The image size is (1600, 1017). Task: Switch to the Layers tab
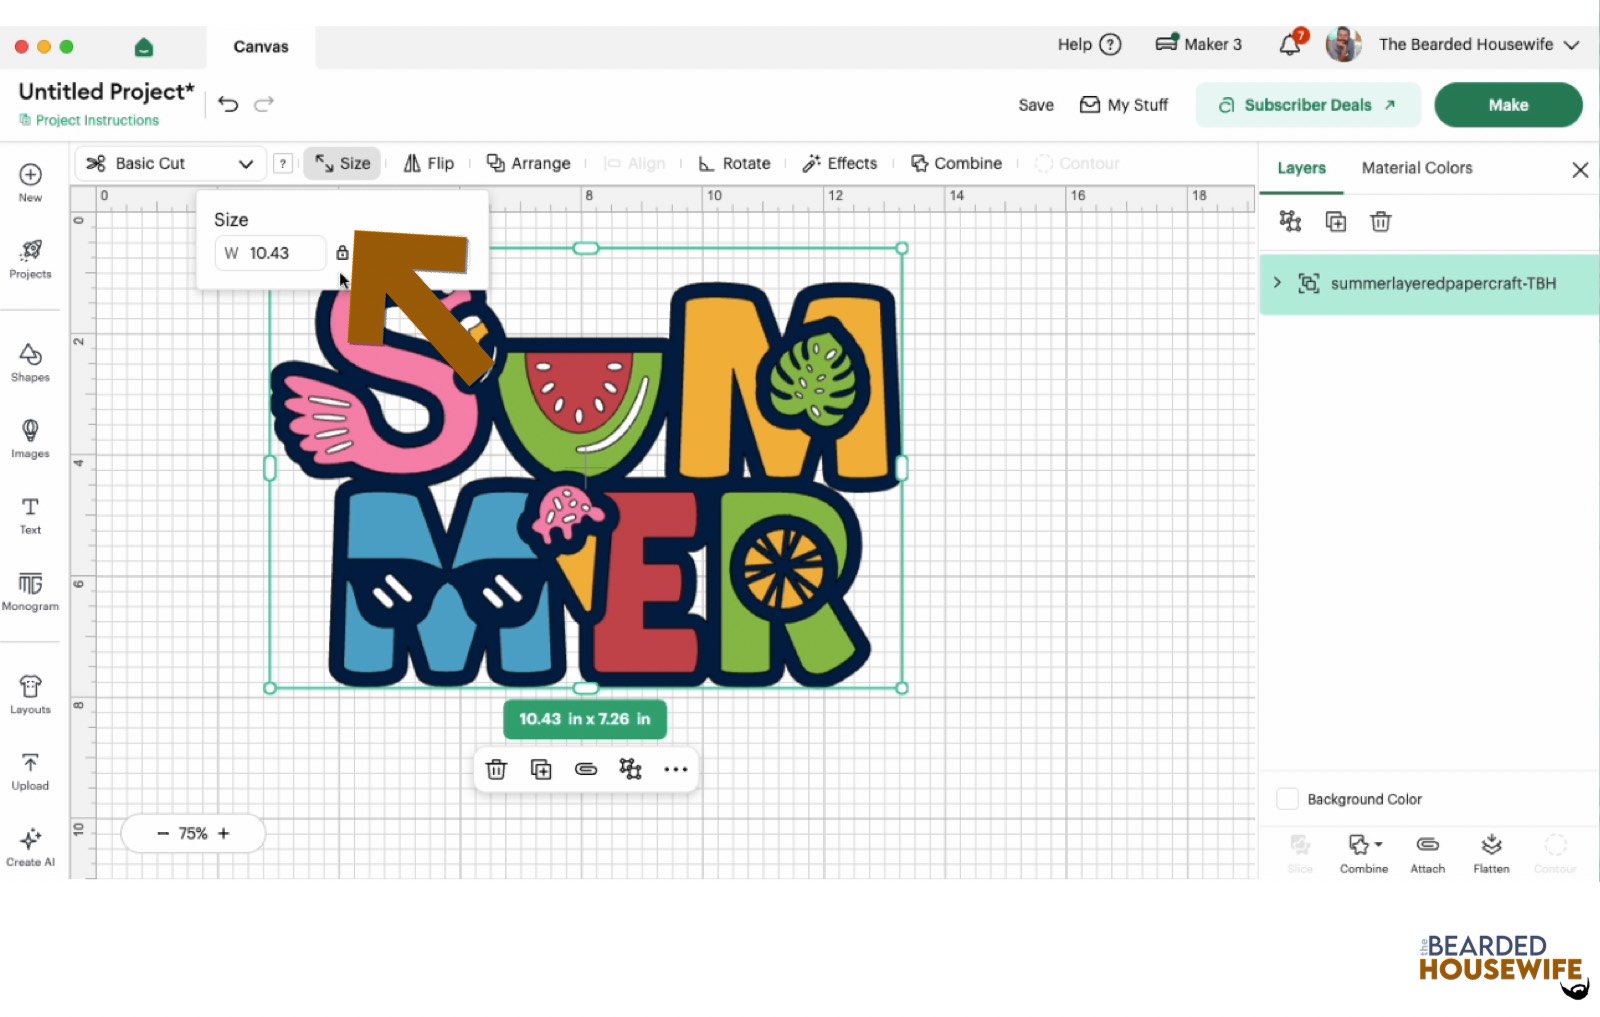tap(1301, 168)
